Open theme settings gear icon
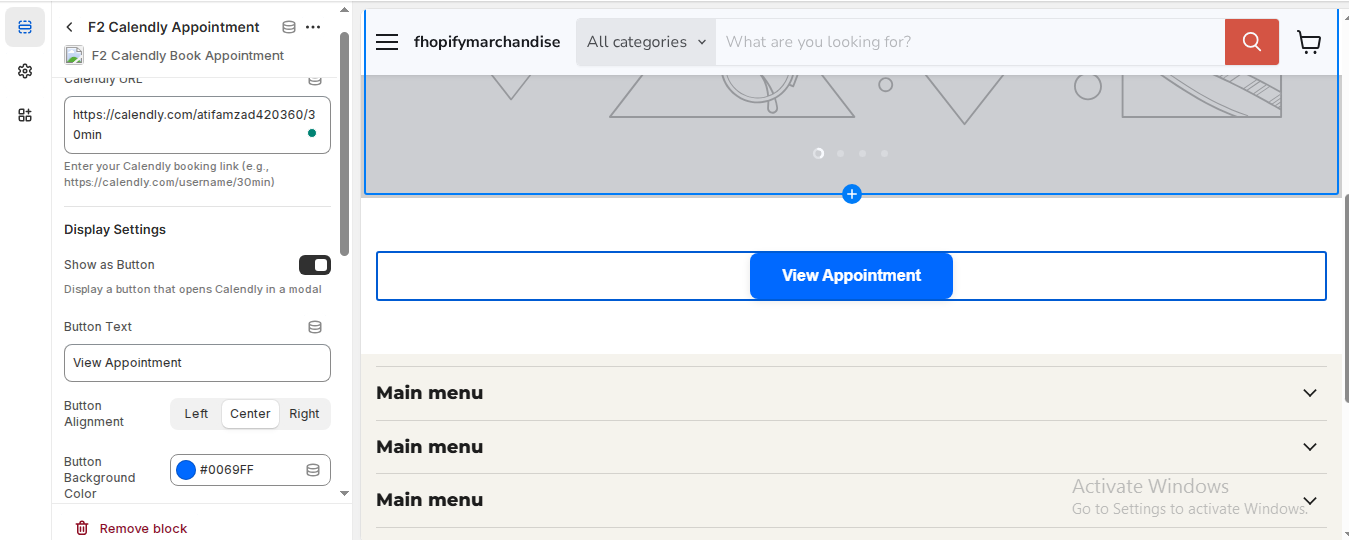The height and width of the screenshot is (540, 1349). (25, 71)
